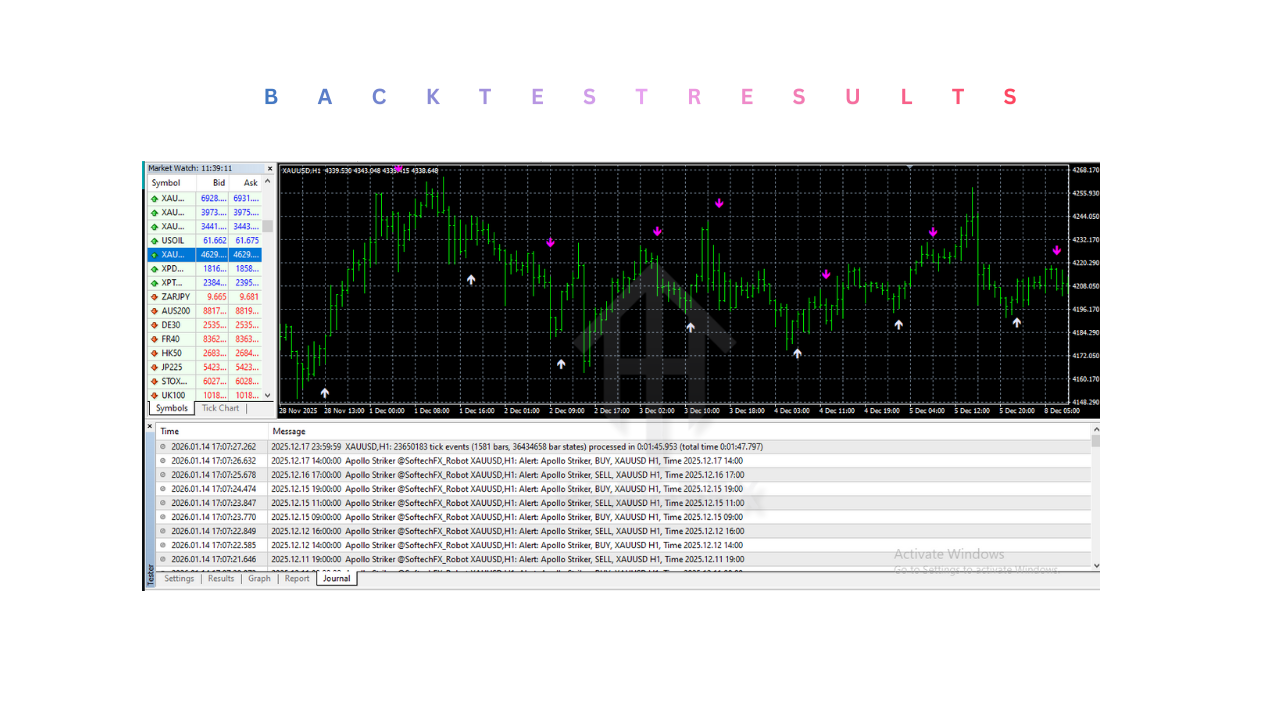Viewport: 1280px width, 720px height.
Task: Switch to the Settings tab in Tester
Action: 178,578
